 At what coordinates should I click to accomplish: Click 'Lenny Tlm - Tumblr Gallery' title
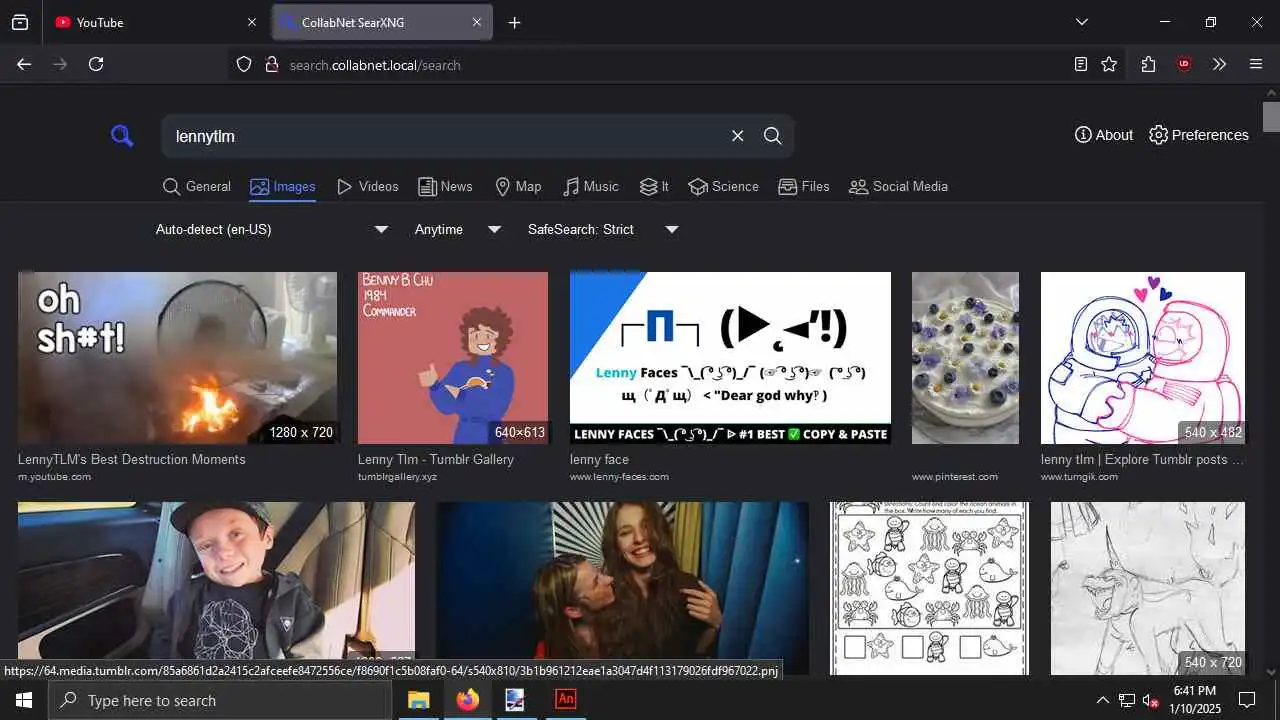pos(436,460)
